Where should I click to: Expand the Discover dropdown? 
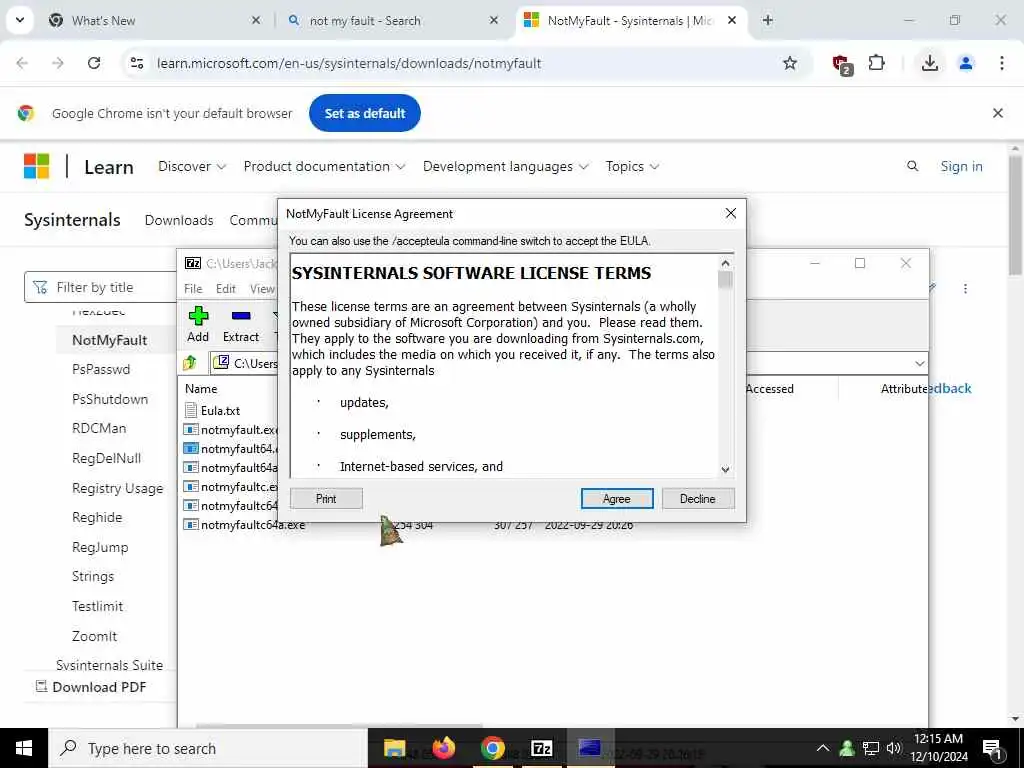coord(192,167)
